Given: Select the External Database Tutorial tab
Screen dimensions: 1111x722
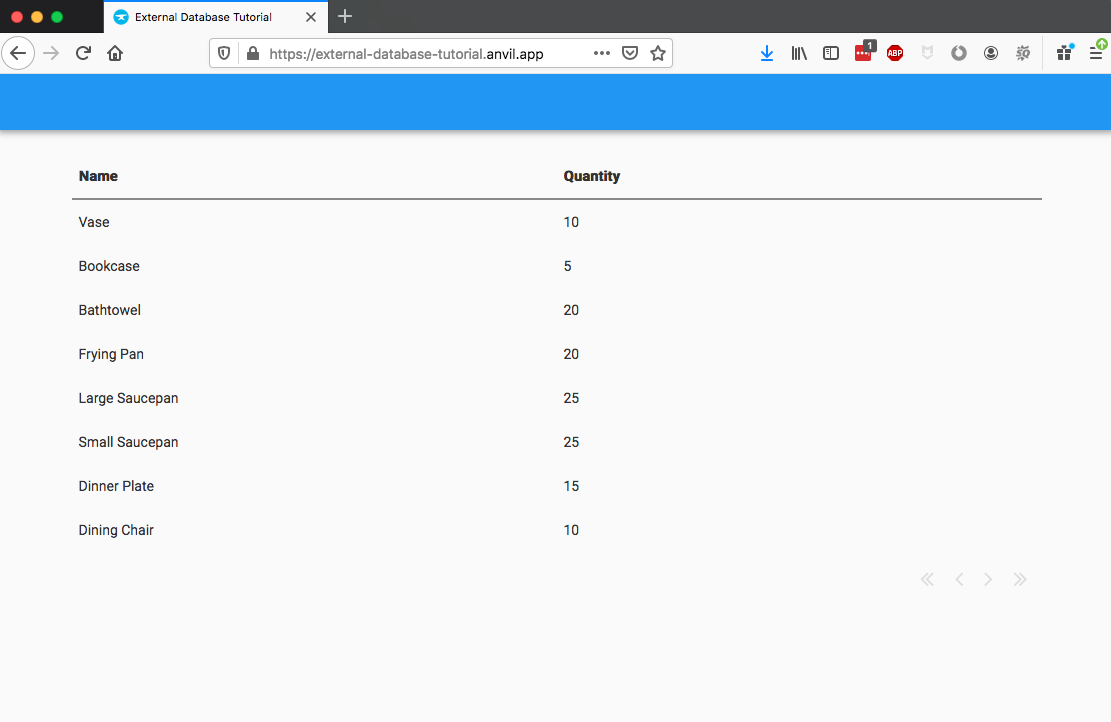Looking at the screenshot, I should (203, 17).
